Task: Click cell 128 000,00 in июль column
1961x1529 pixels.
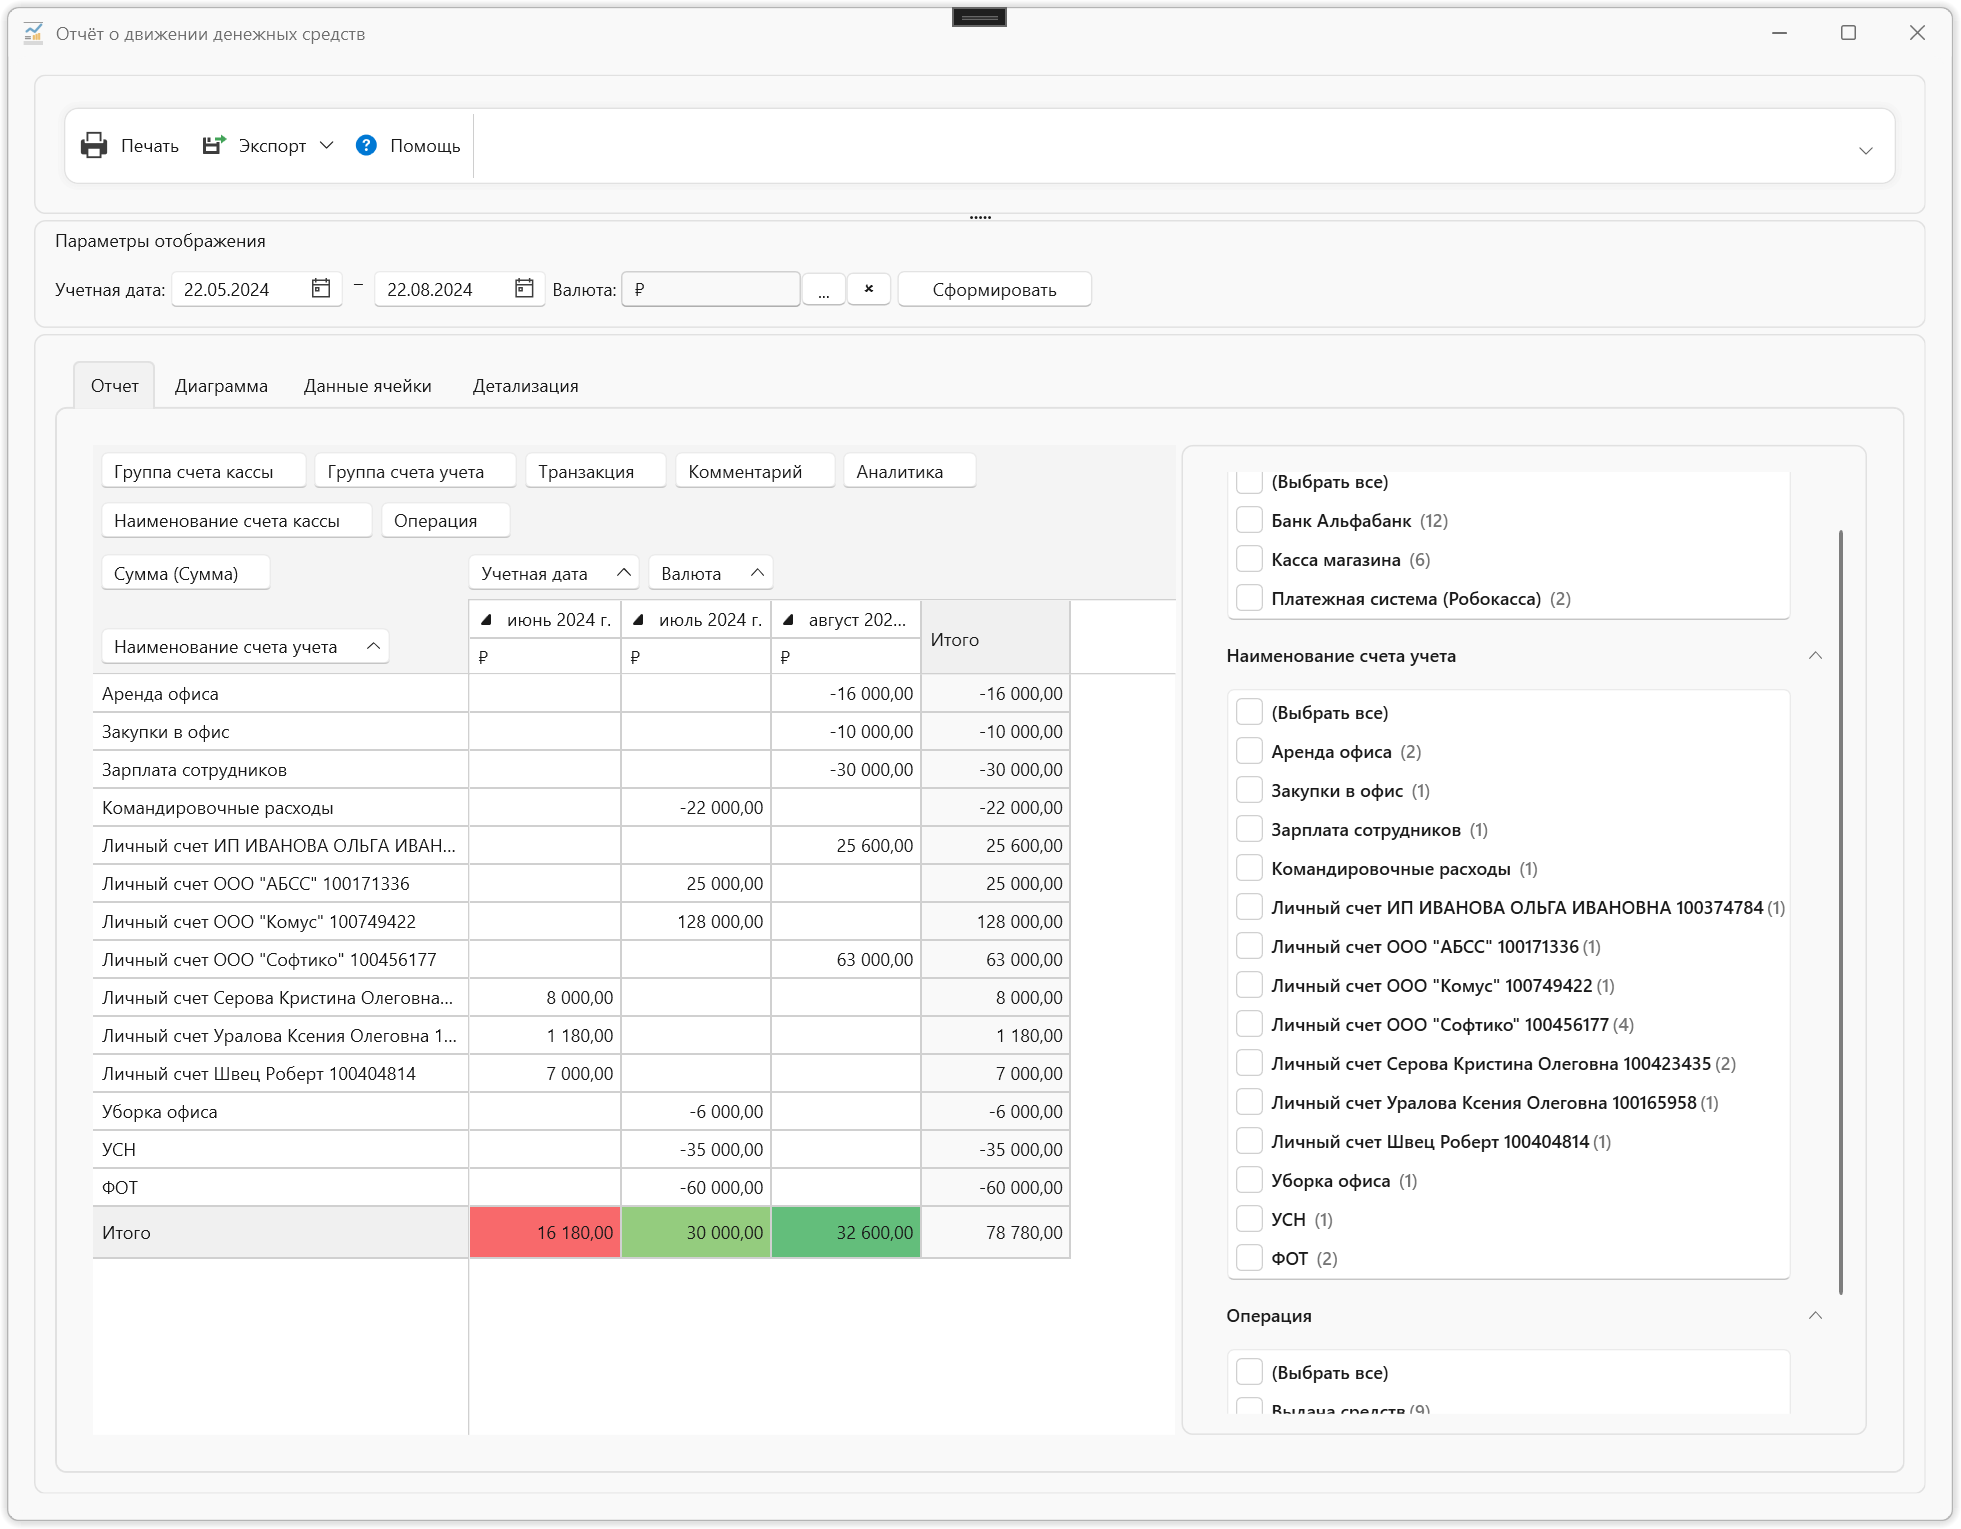Action: [x=696, y=922]
